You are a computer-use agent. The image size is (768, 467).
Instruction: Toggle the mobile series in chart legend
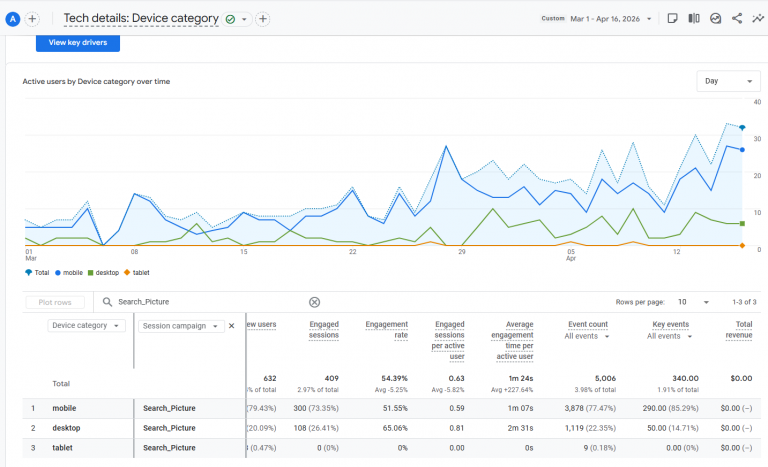[x=70, y=272]
